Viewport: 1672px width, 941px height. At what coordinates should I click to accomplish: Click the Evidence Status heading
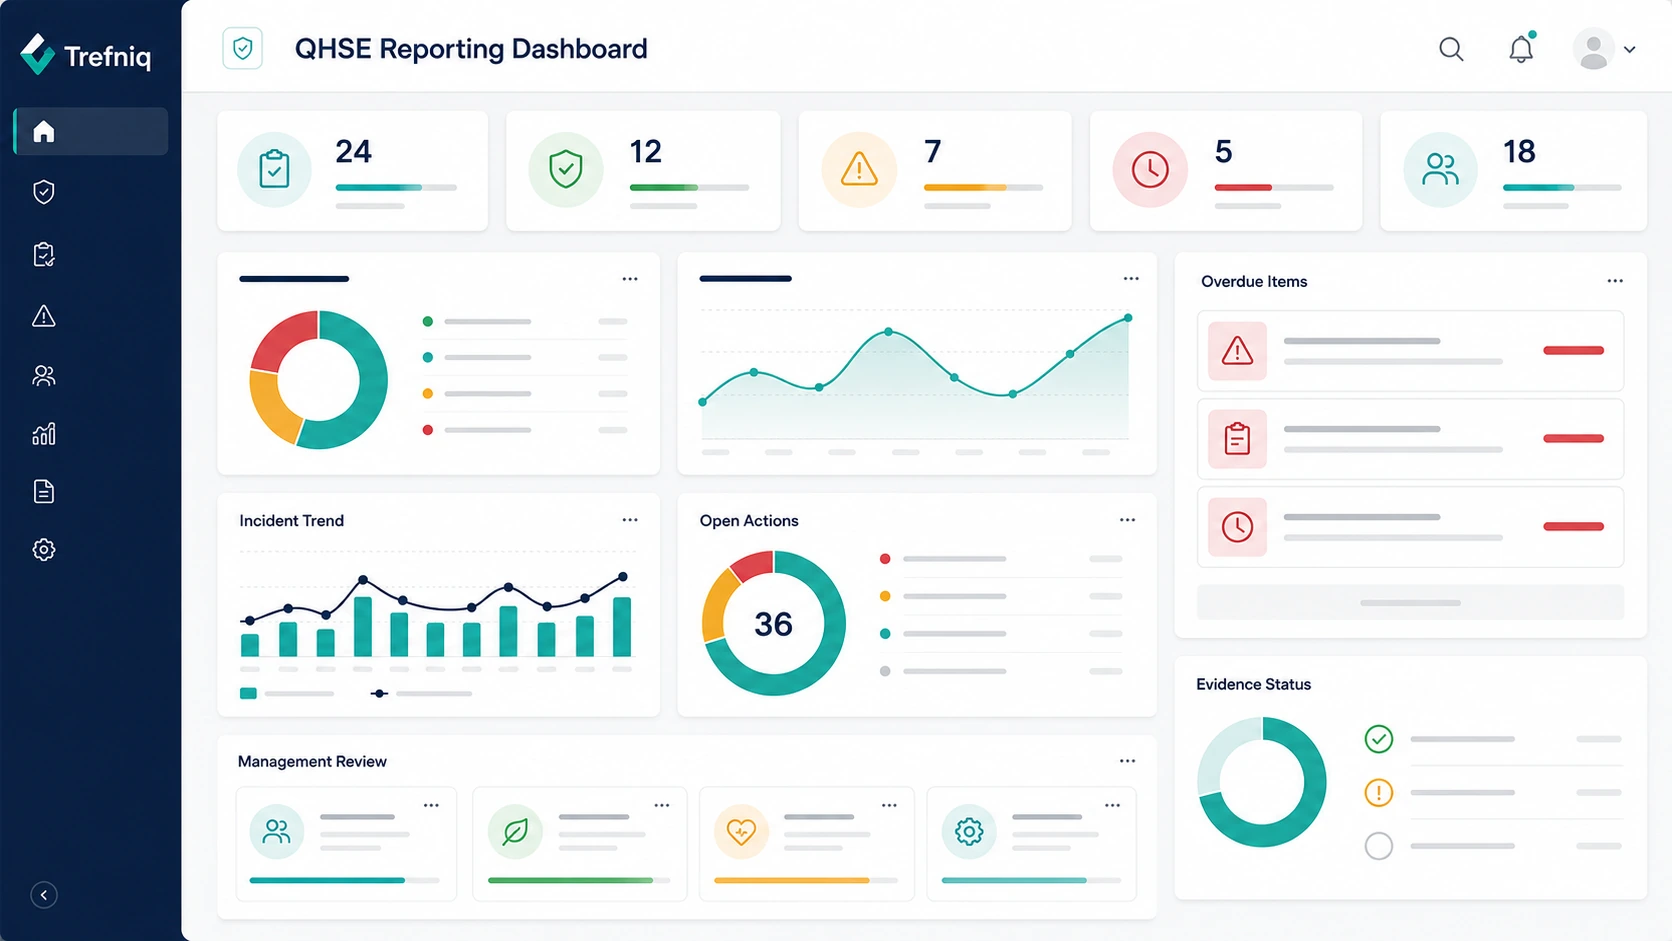pos(1253,684)
